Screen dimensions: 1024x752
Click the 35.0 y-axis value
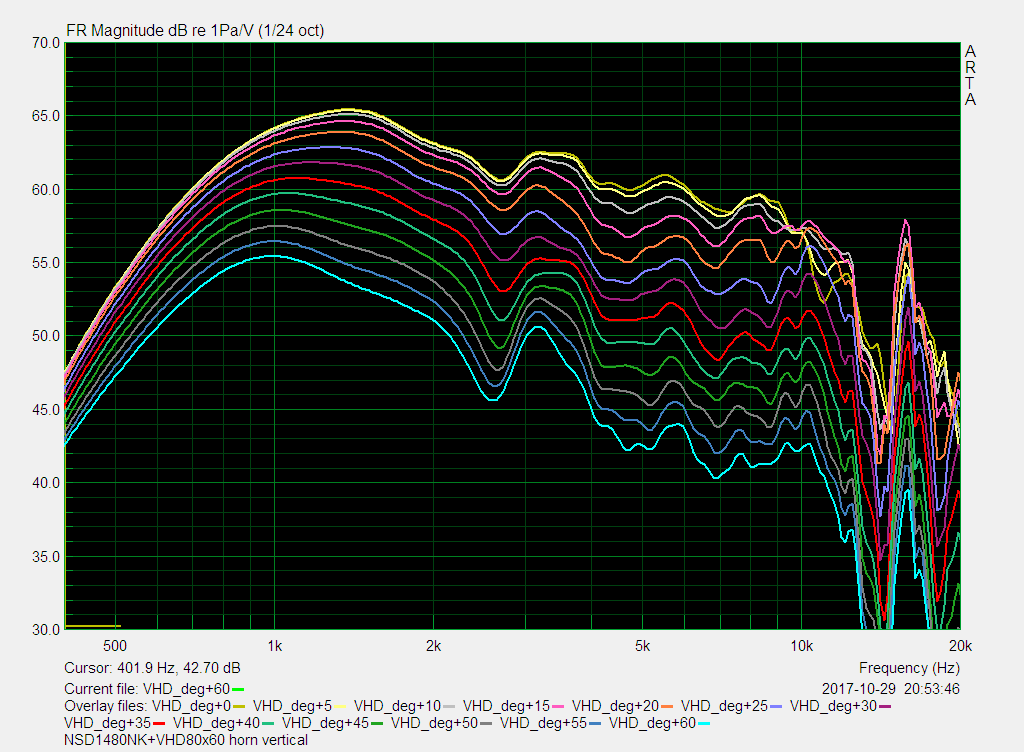46,557
